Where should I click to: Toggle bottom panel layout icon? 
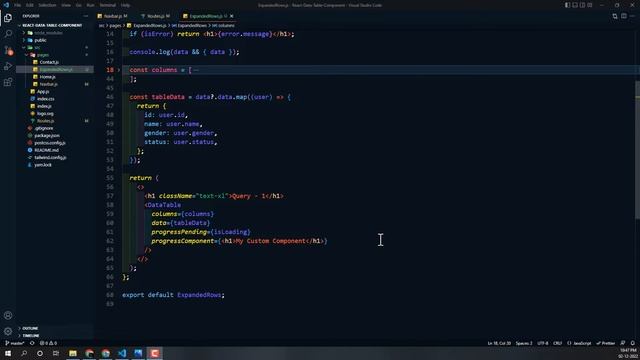click(x=575, y=5)
